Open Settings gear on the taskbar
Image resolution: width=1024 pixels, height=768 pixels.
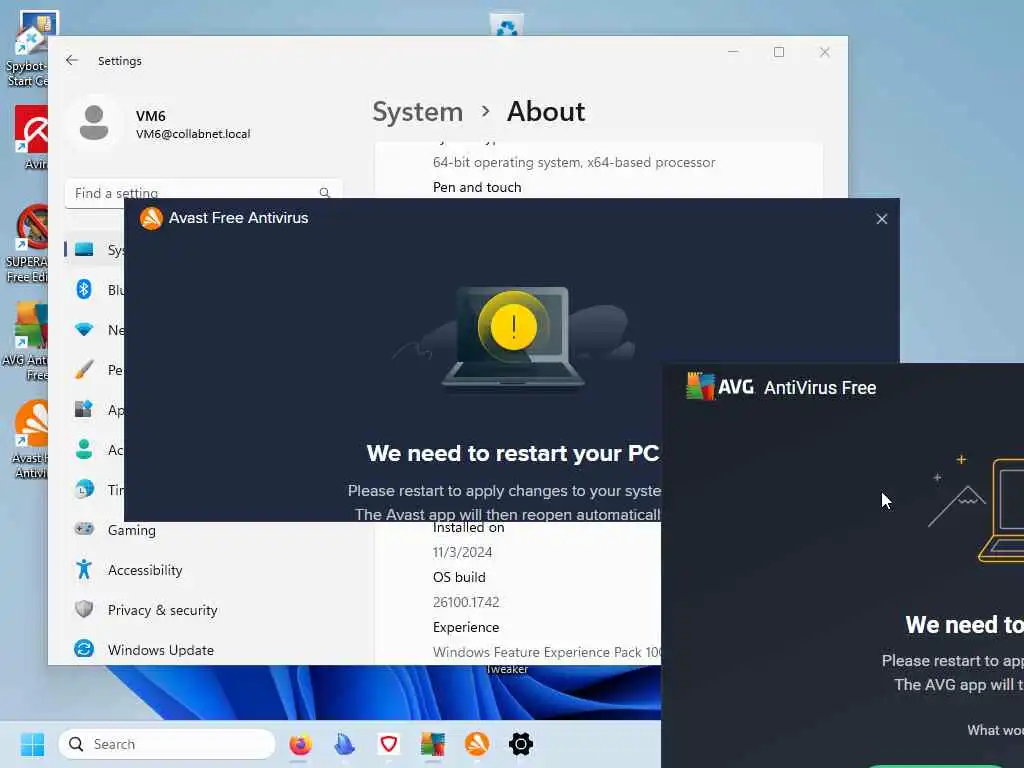(520, 744)
